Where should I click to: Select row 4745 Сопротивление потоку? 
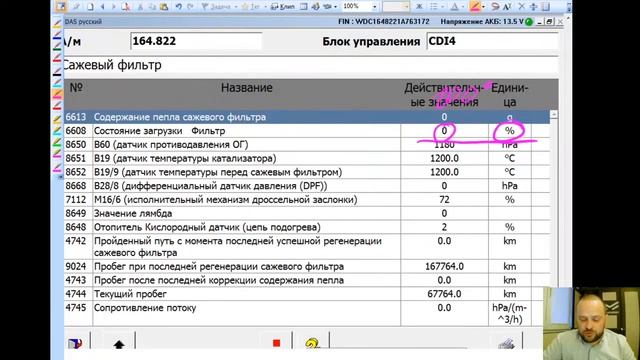click(x=304, y=313)
